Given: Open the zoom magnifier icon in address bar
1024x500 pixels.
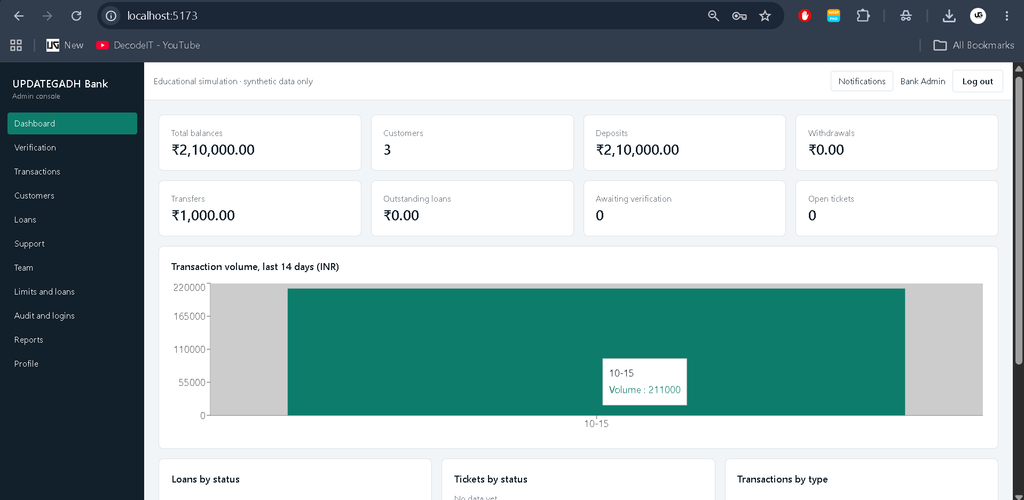Looking at the screenshot, I should (713, 16).
